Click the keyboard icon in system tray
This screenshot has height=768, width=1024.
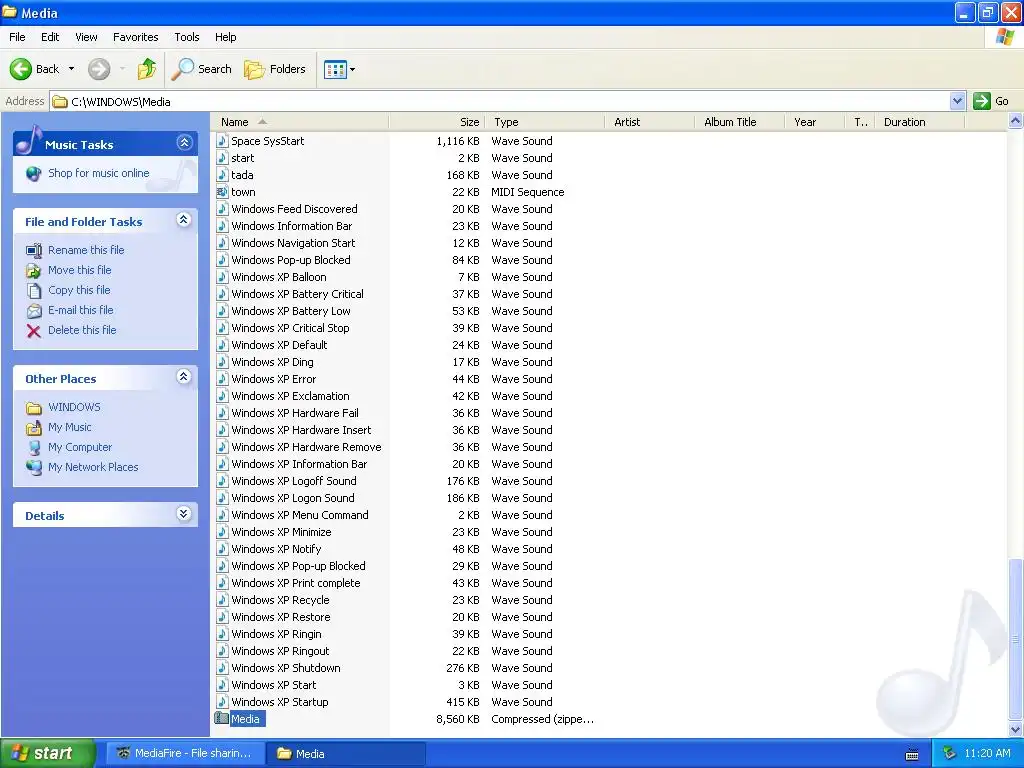click(x=912, y=754)
